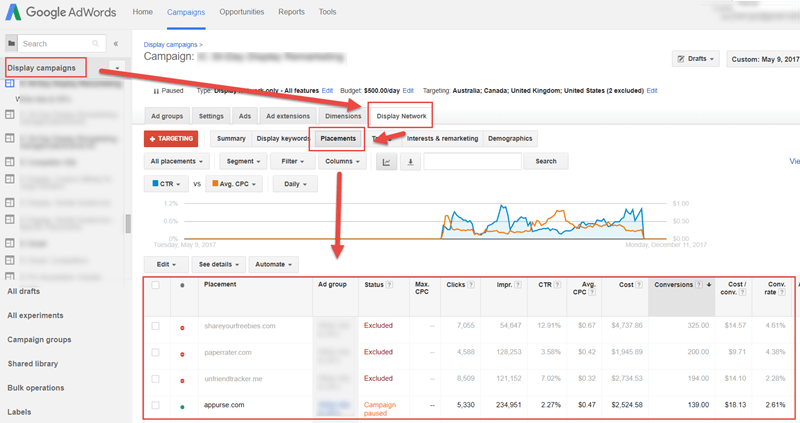This screenshot has height=423, width=800.
Task: Check the box for unfriendtracker.me row
Action: pos(155,379)
